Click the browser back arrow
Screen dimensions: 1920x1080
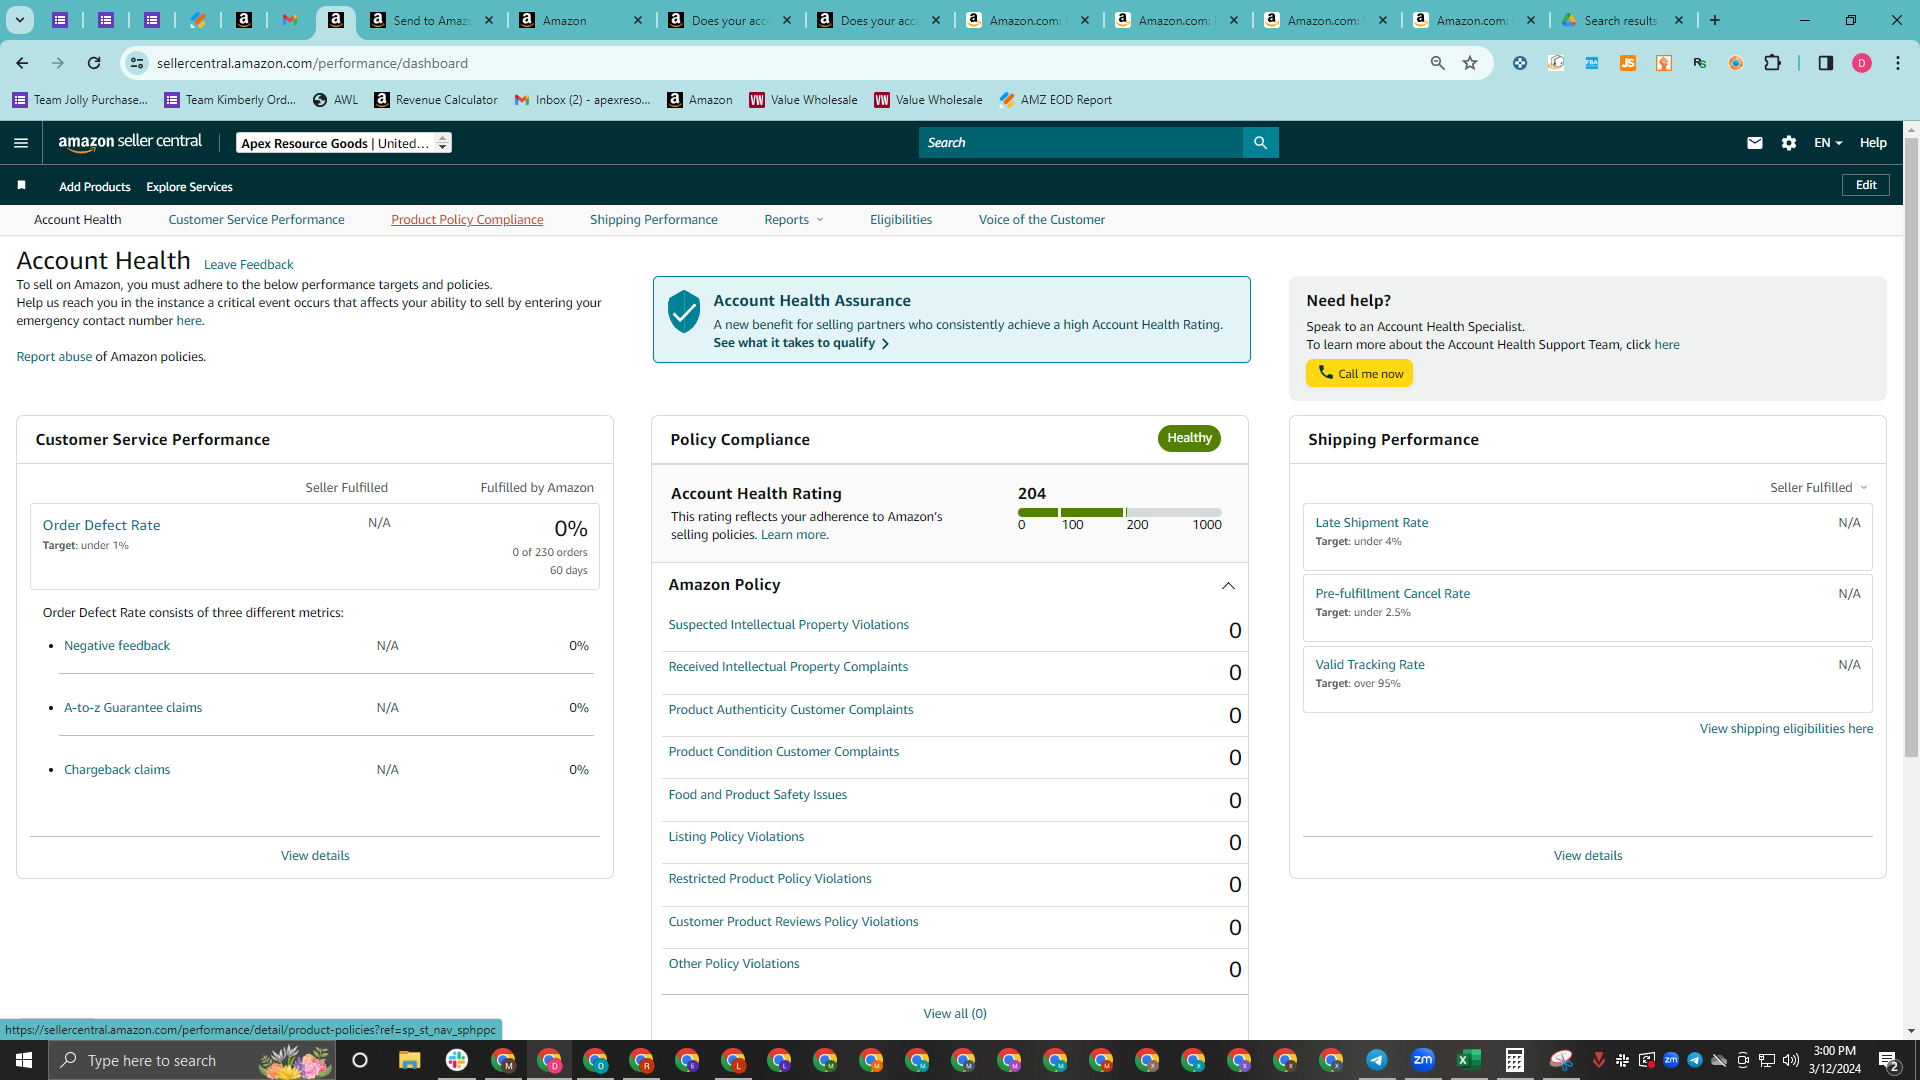(22, 63)
